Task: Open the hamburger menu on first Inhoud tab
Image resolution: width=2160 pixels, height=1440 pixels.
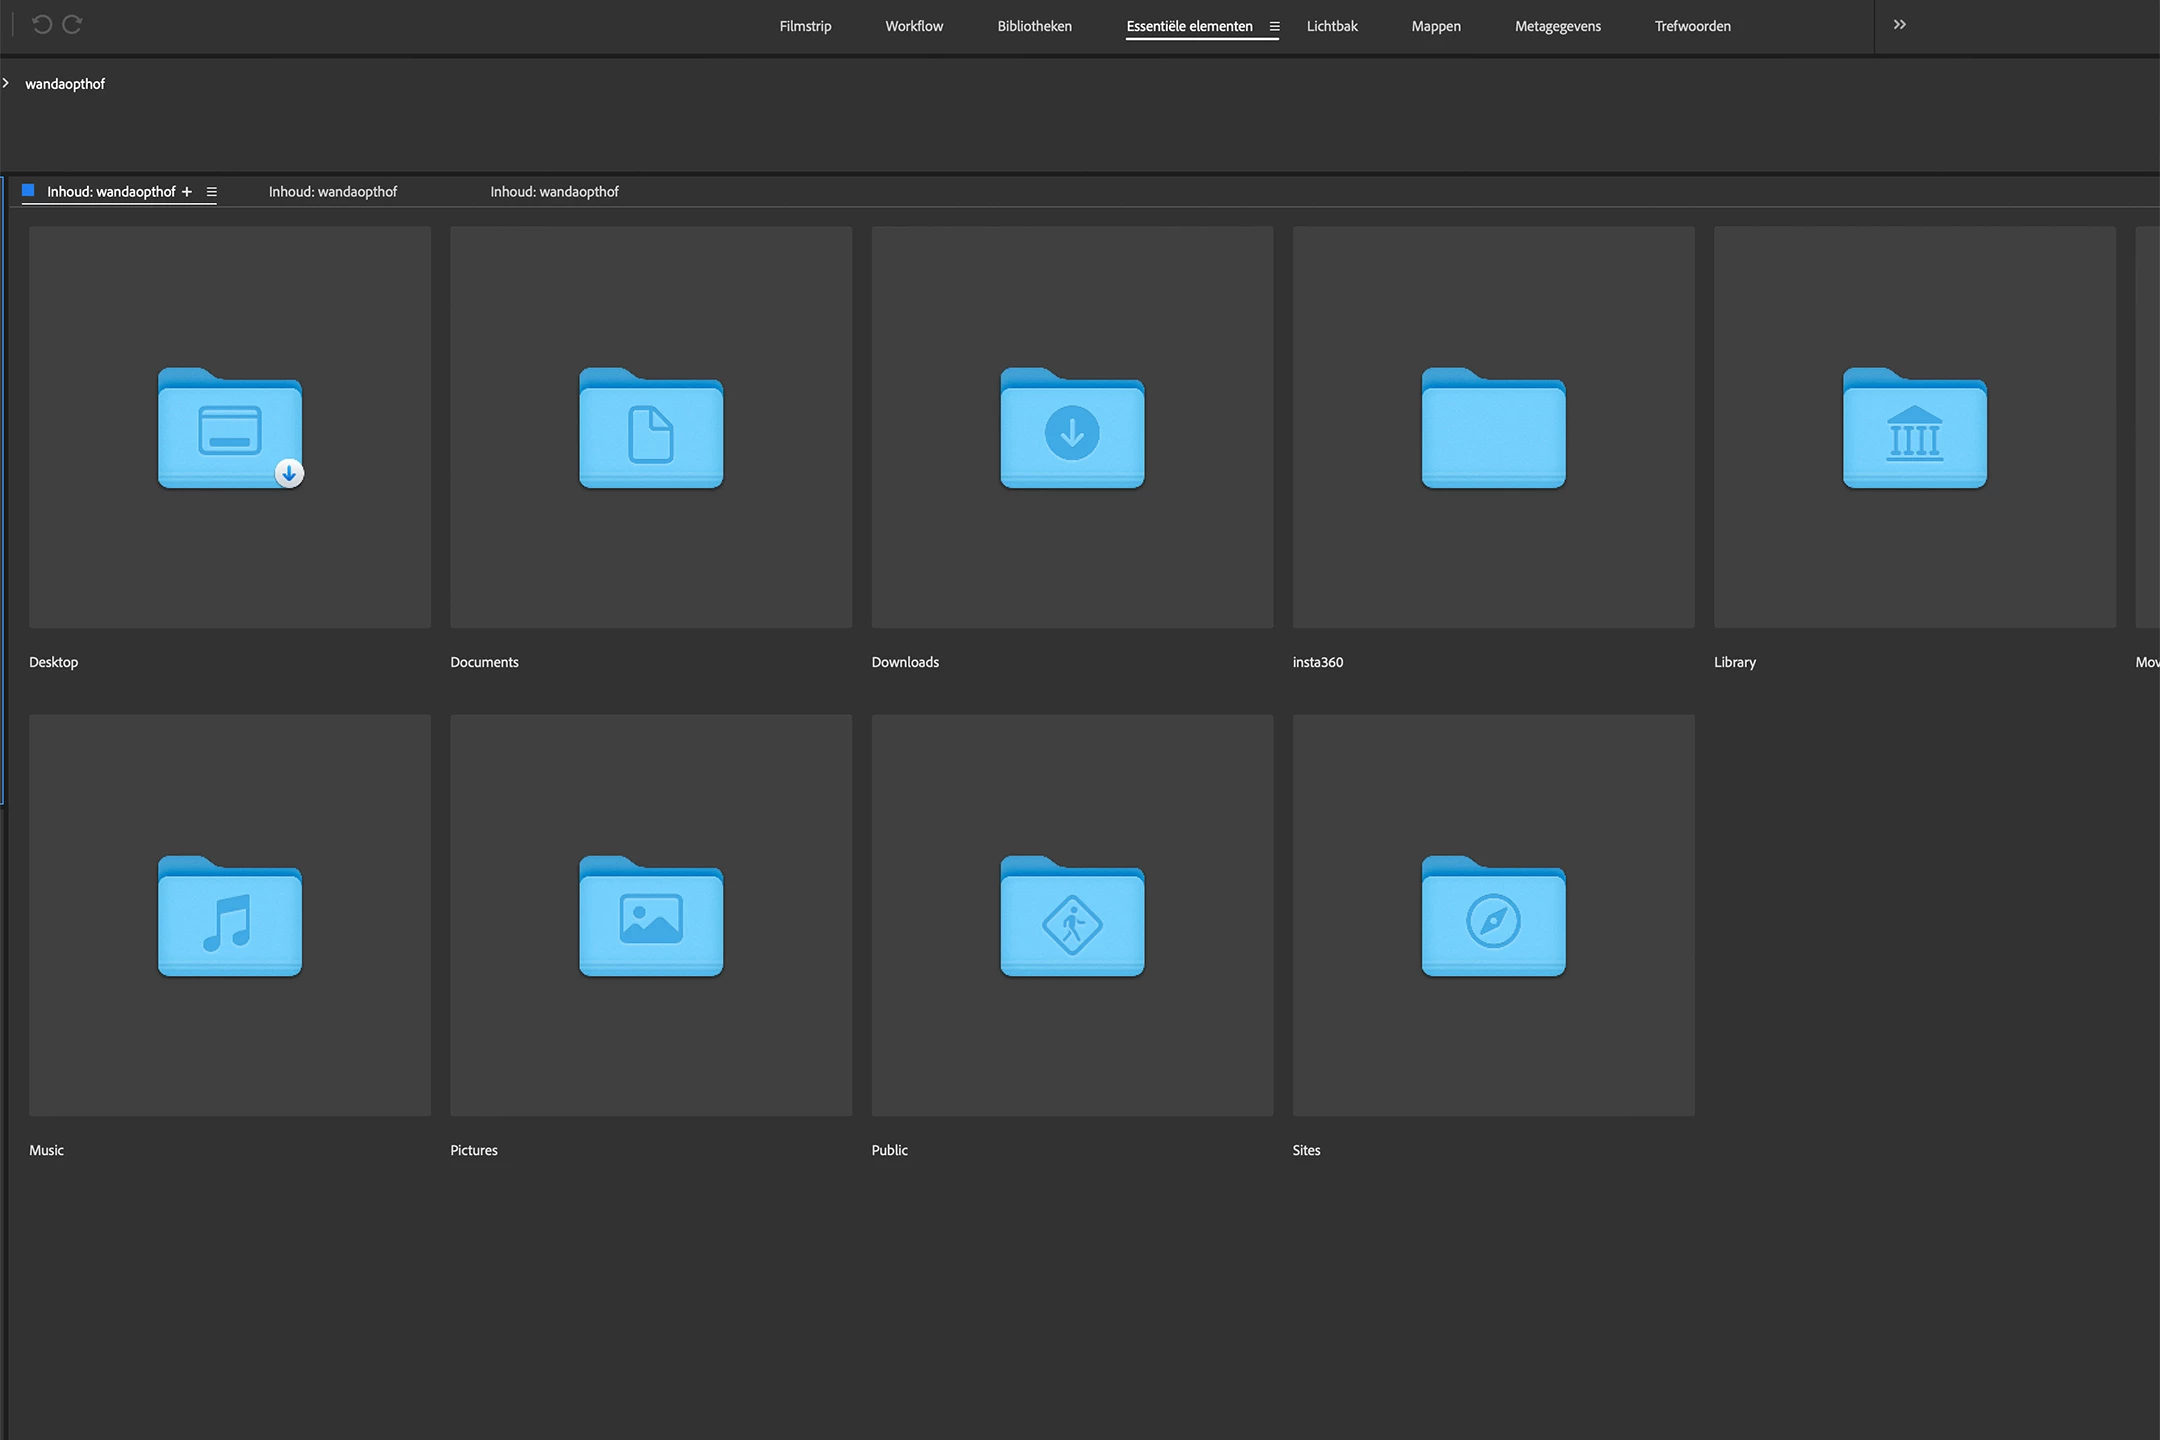Action: [211, 192]
